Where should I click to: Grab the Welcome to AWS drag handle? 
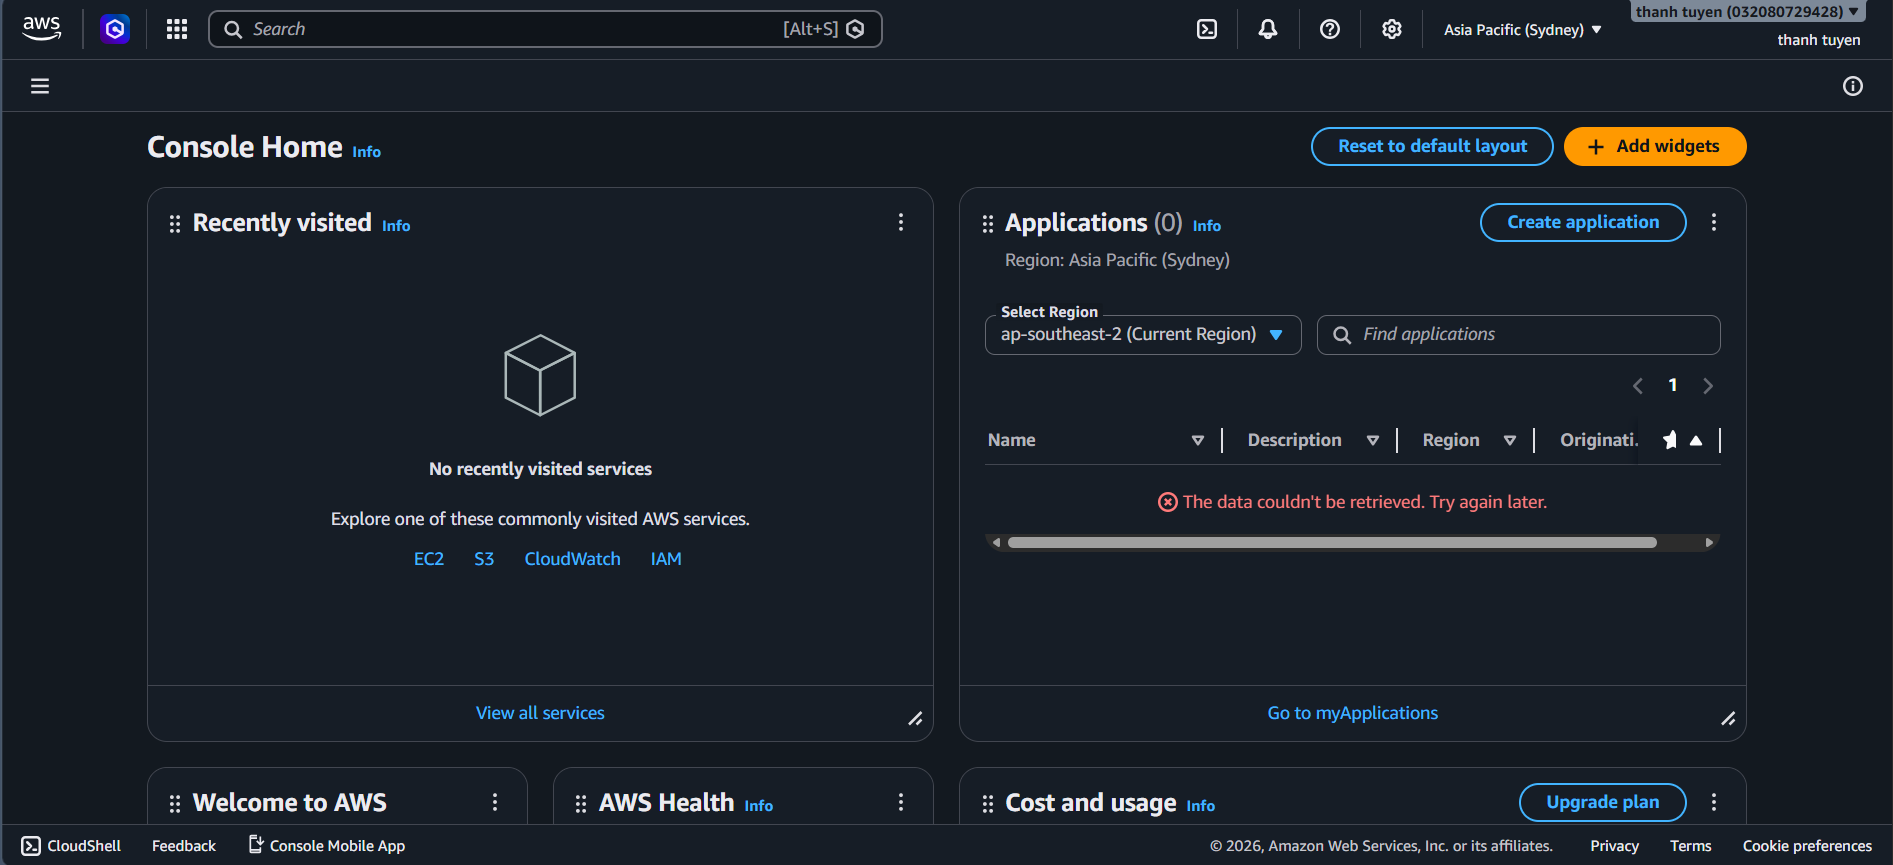(x=175, y=804)
